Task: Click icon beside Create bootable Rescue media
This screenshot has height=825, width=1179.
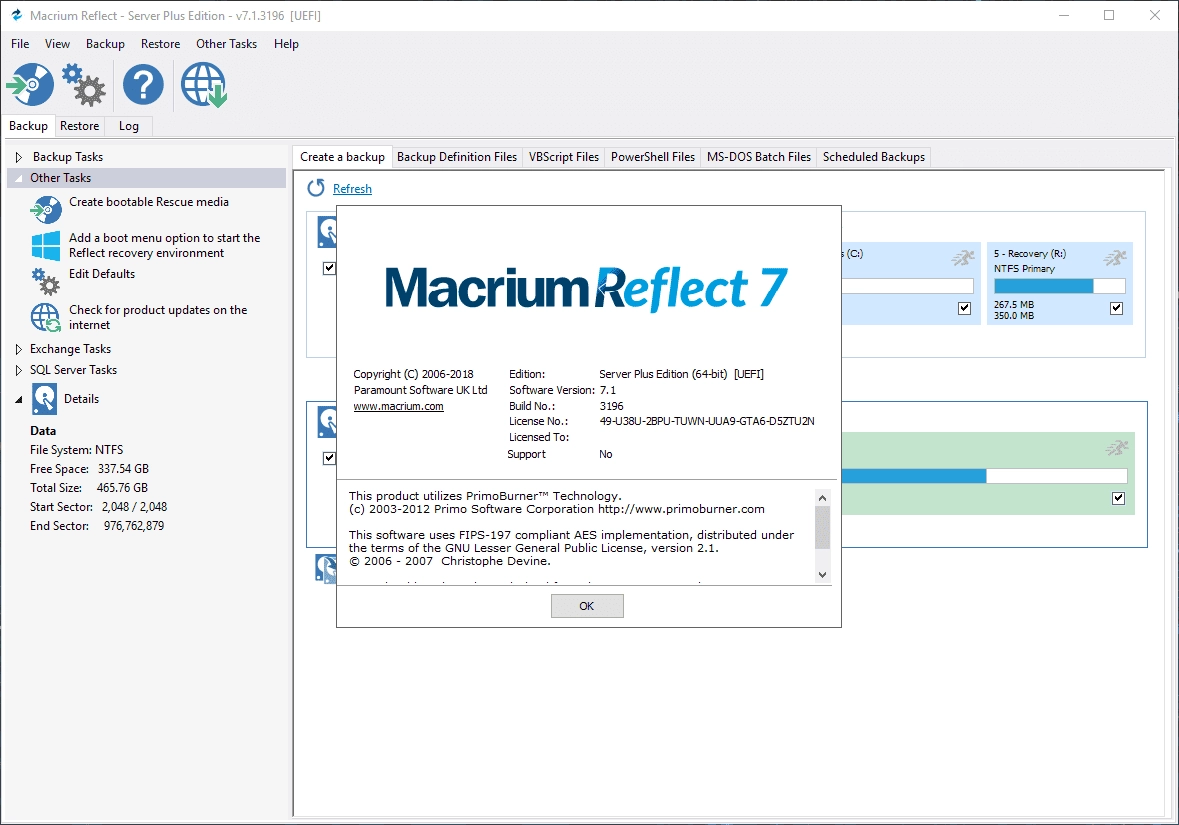Action: (46, 209)
